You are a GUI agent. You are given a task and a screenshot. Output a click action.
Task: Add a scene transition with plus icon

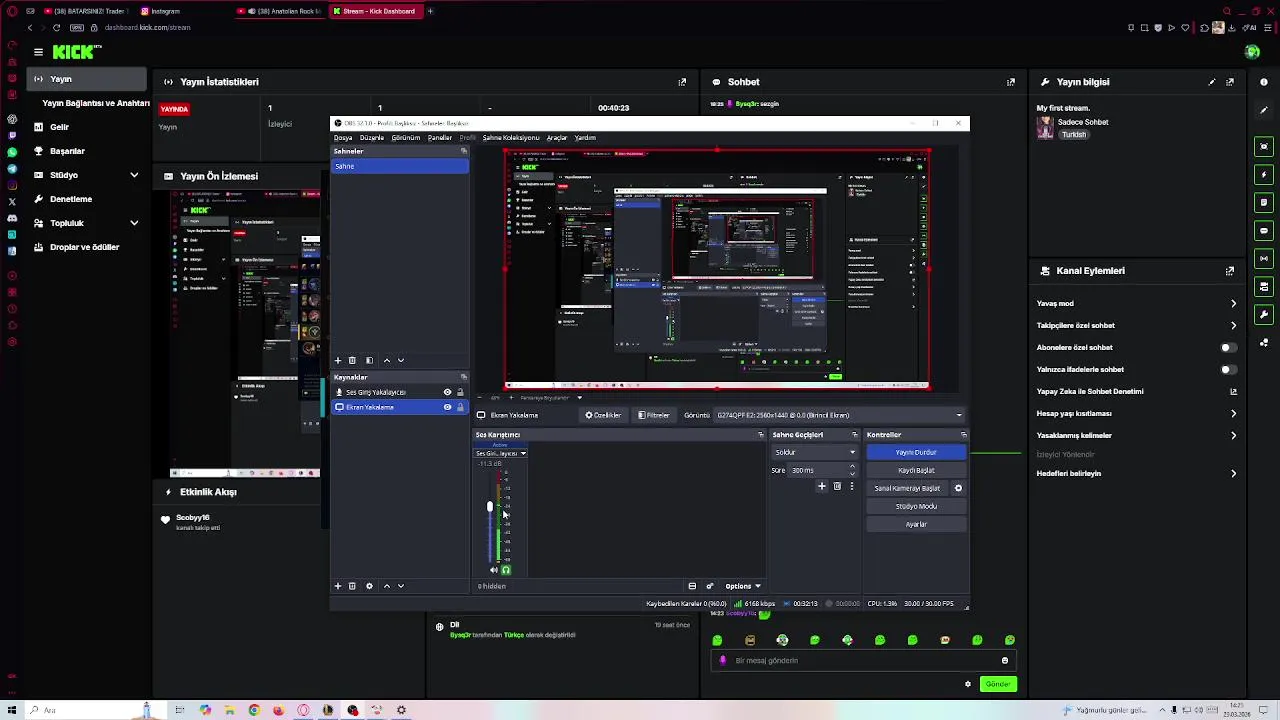(822, 486)
